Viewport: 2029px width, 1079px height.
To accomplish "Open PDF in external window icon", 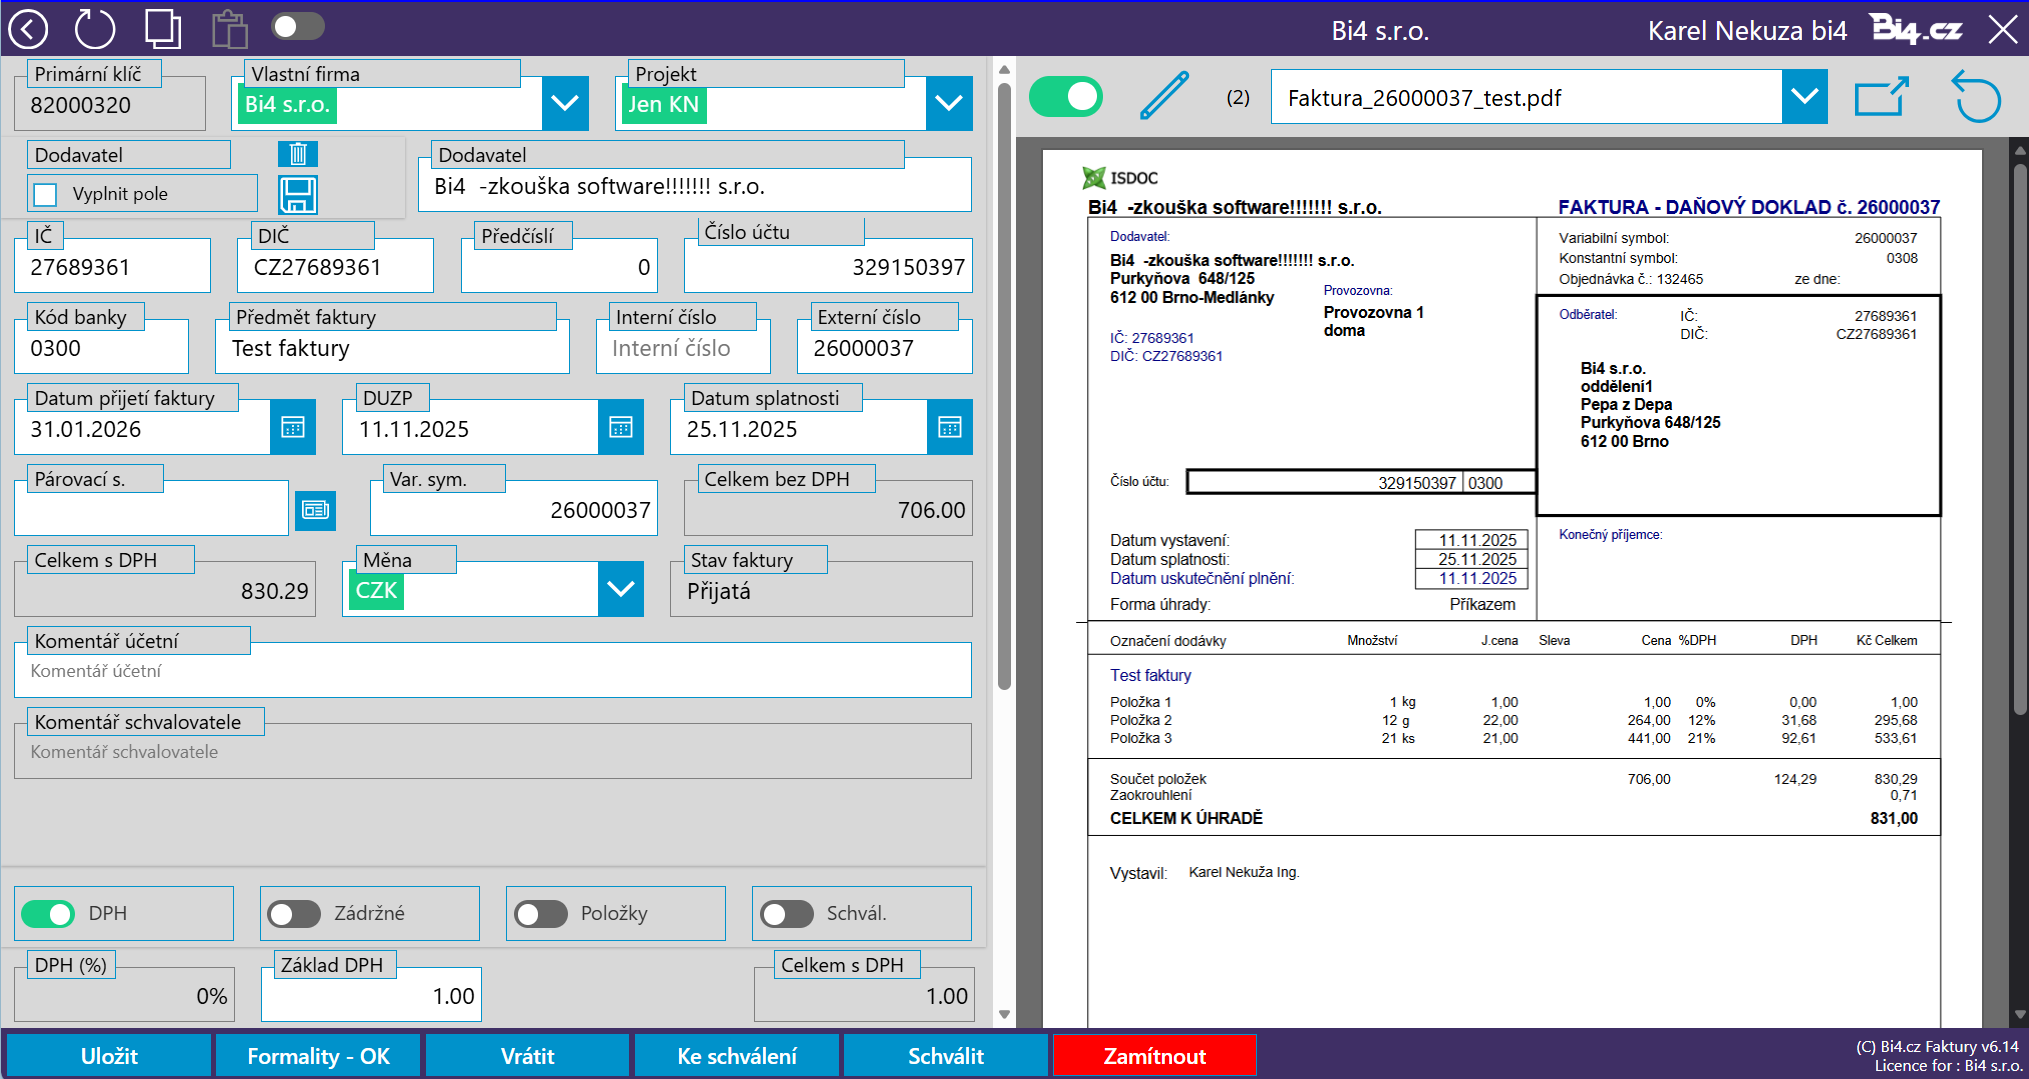I will click(x=1881, y=97).
